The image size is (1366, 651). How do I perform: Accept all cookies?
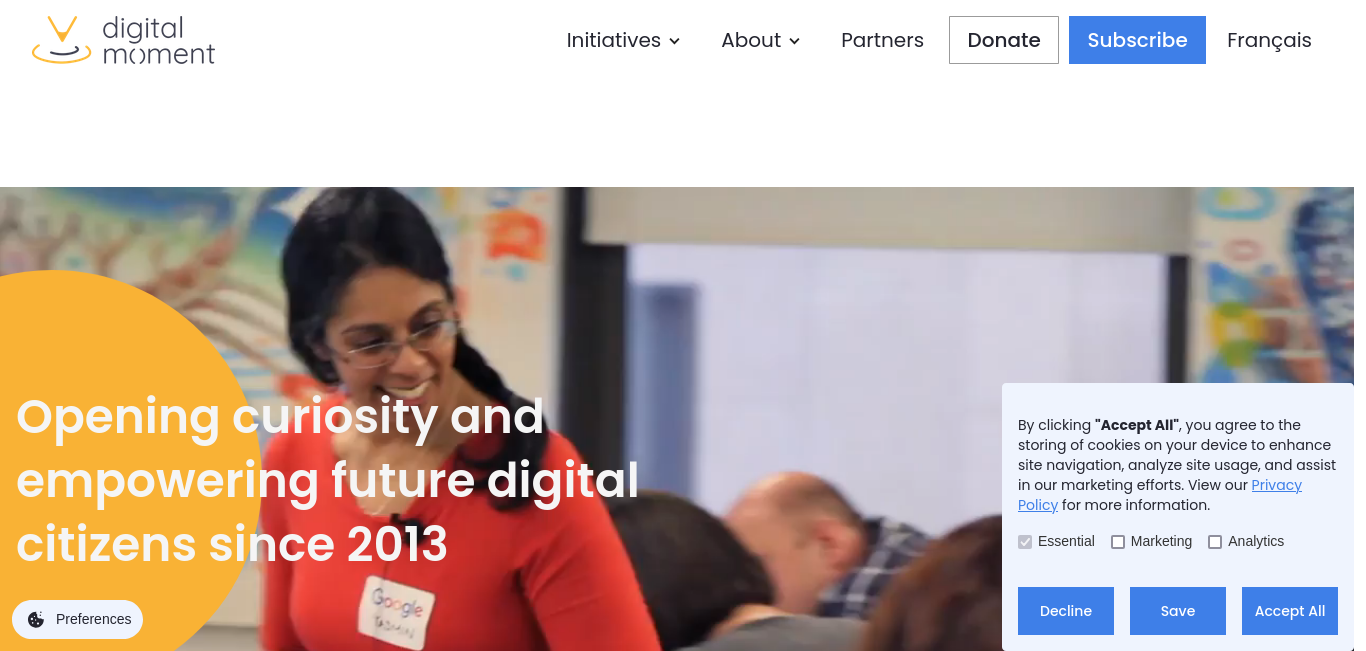(x=1290, y=611)
